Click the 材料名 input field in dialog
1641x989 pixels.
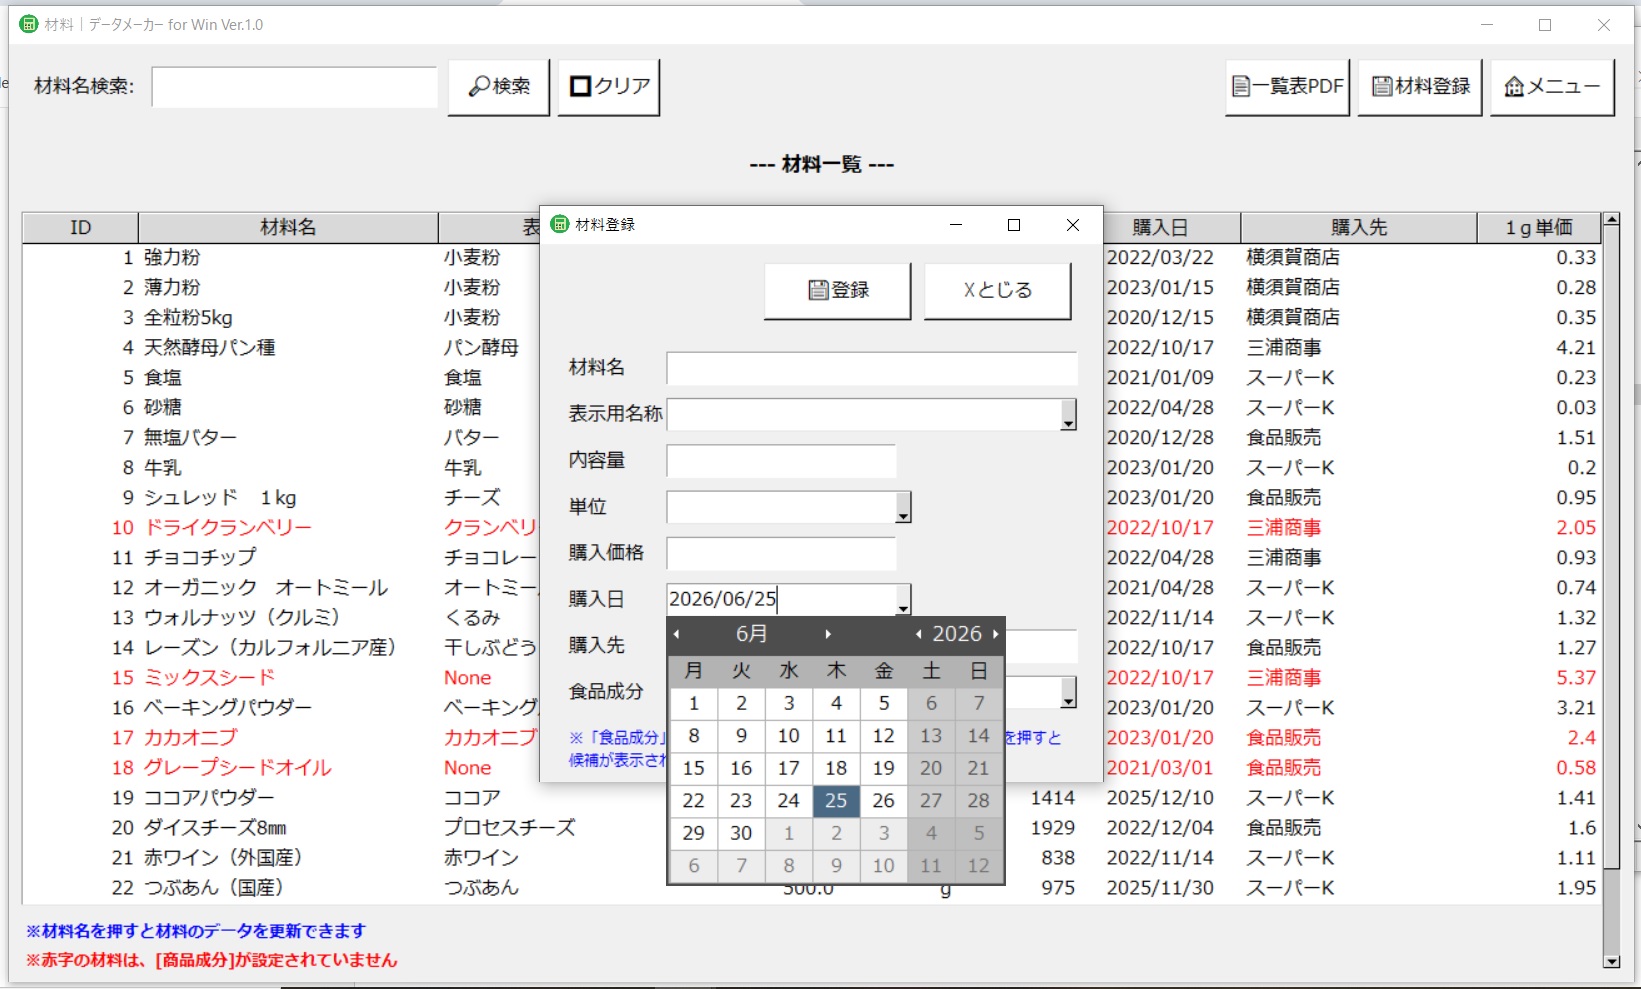[872, 368]
